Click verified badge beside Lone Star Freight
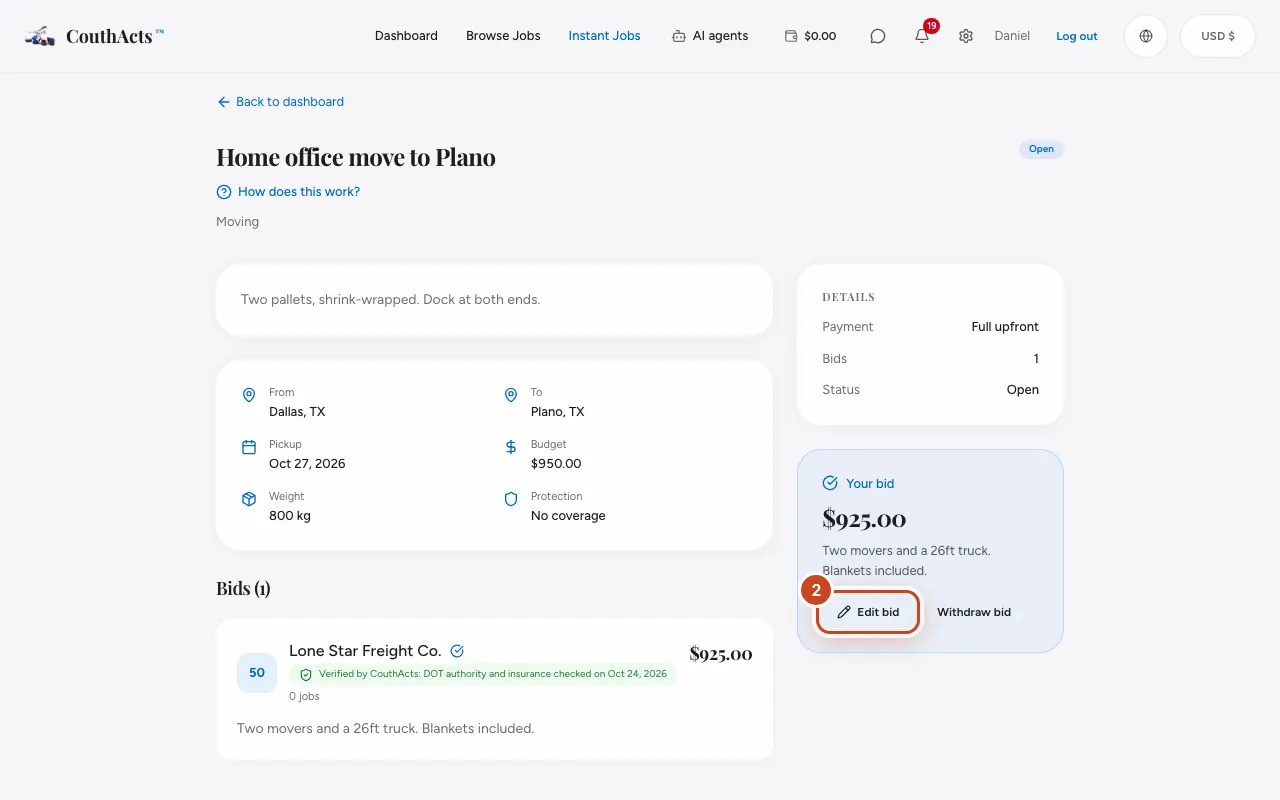 coord(457,651)
